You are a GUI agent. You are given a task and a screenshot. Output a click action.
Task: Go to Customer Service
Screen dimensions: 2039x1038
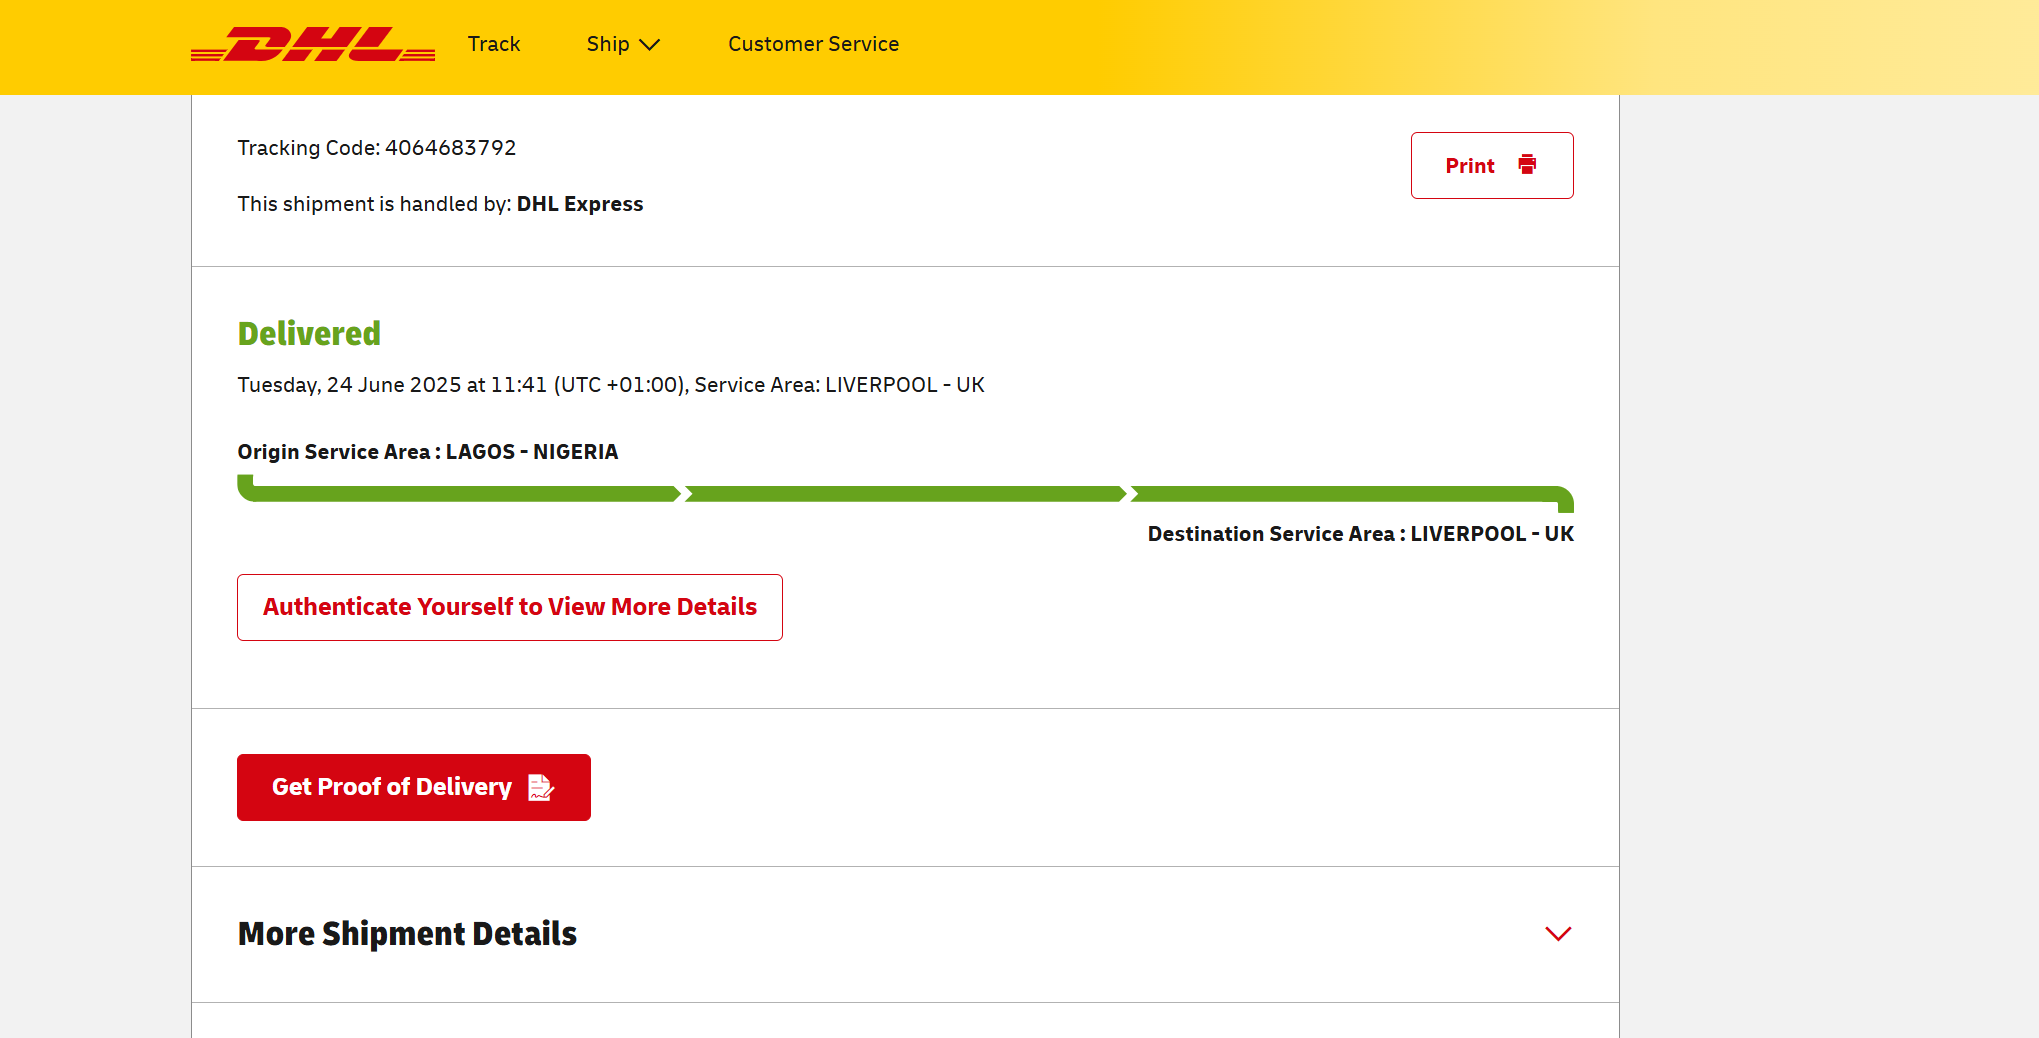click(813, 44)
